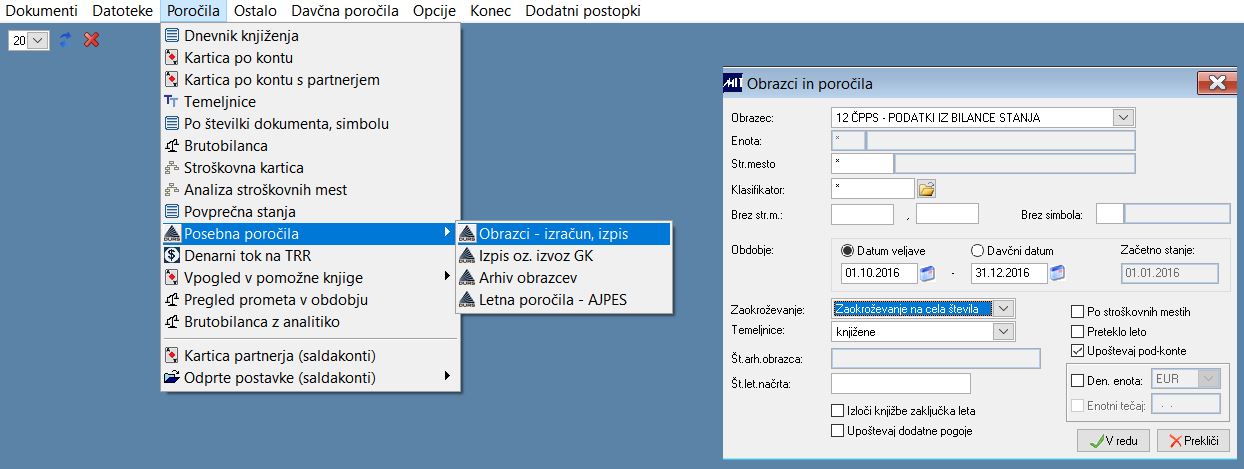Click the Stroškovna kartica icon
This screenshot has height=469, width=1244.
coord(171,168)
